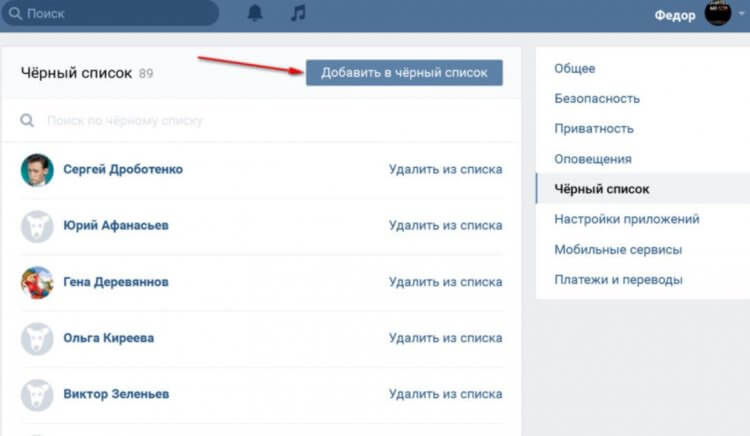Click the magnifier icon in top search bar
Image resolution: width=750 pixels, height=436 pixels.
pos(15,13)
